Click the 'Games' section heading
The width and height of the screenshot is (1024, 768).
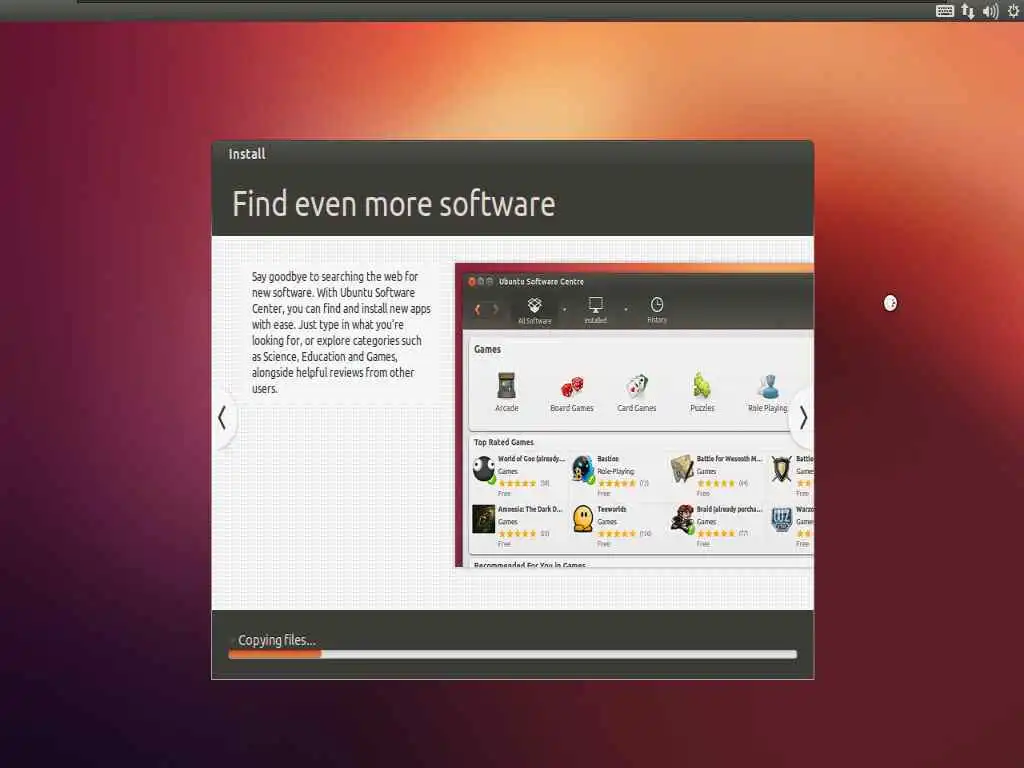[x=487, y=349]
